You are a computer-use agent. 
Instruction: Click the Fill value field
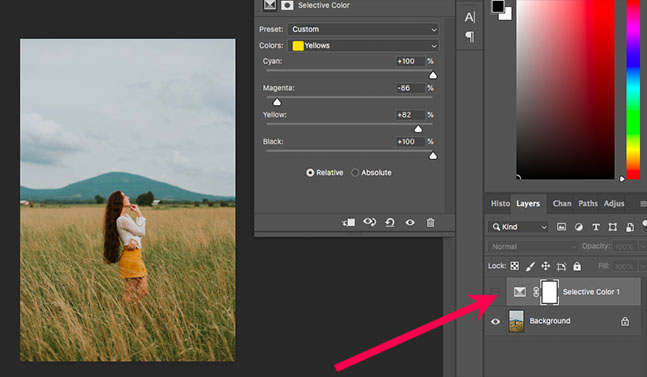(x=625, y=267)
